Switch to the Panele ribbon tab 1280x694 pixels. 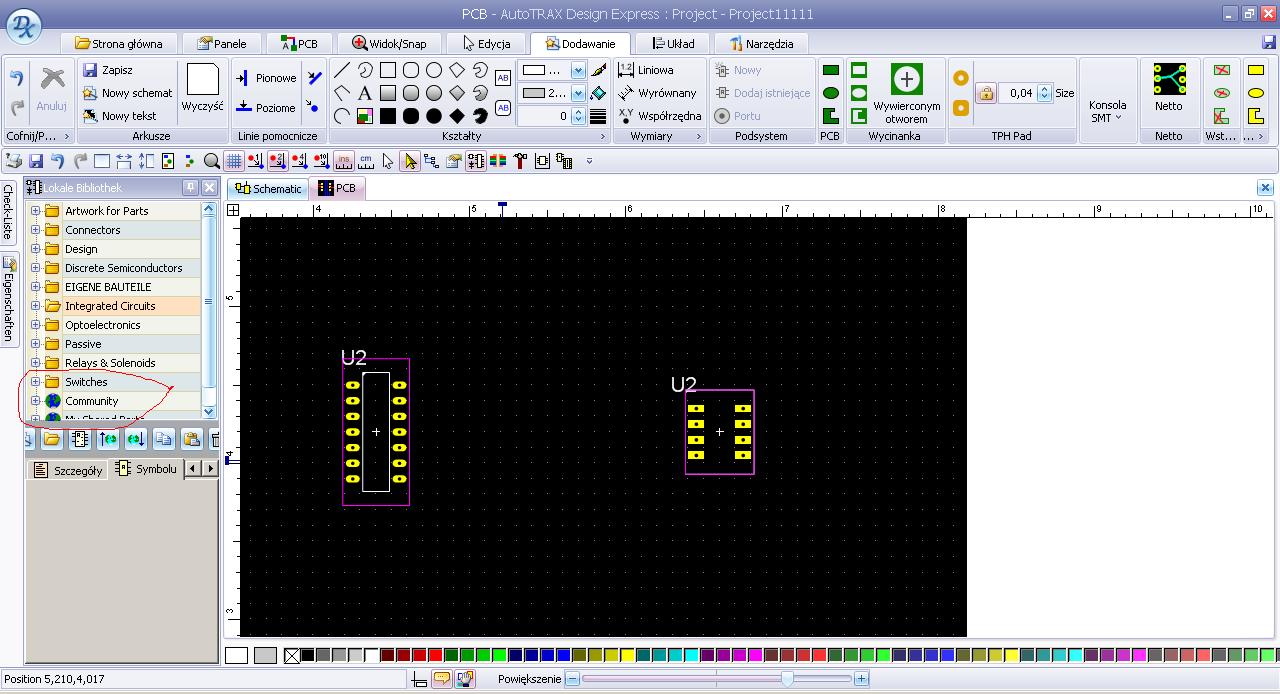(221, 44)
